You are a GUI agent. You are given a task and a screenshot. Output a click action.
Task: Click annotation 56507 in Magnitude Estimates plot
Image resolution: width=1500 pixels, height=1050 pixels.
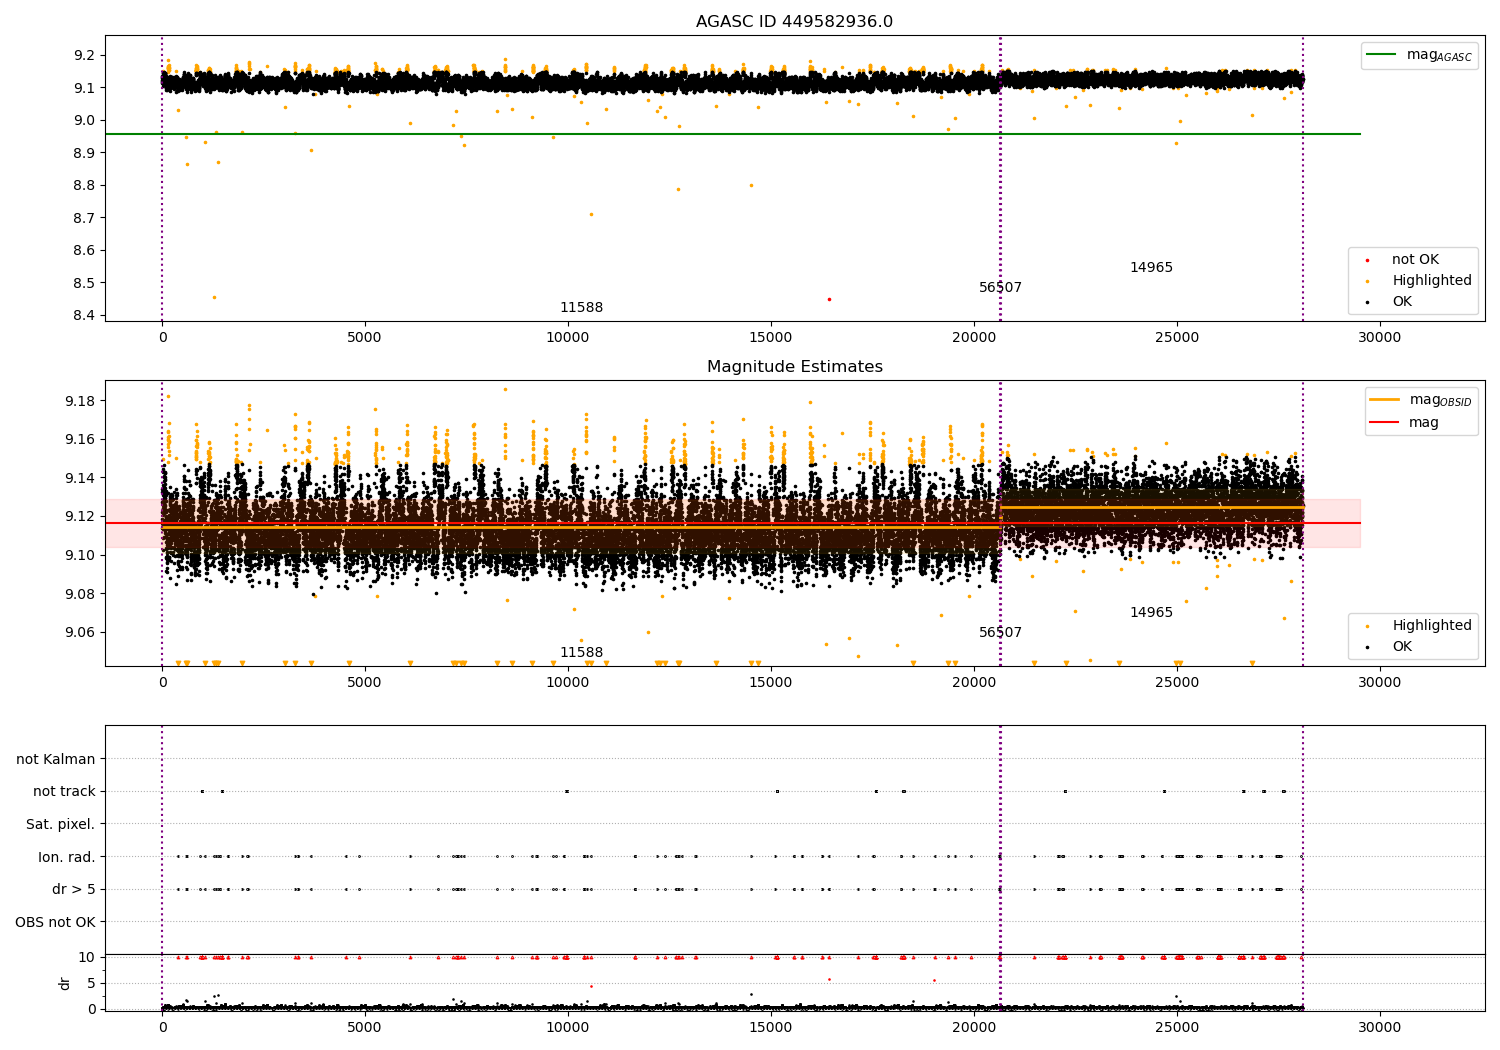pyautogui.click(x=1000, y=633)
